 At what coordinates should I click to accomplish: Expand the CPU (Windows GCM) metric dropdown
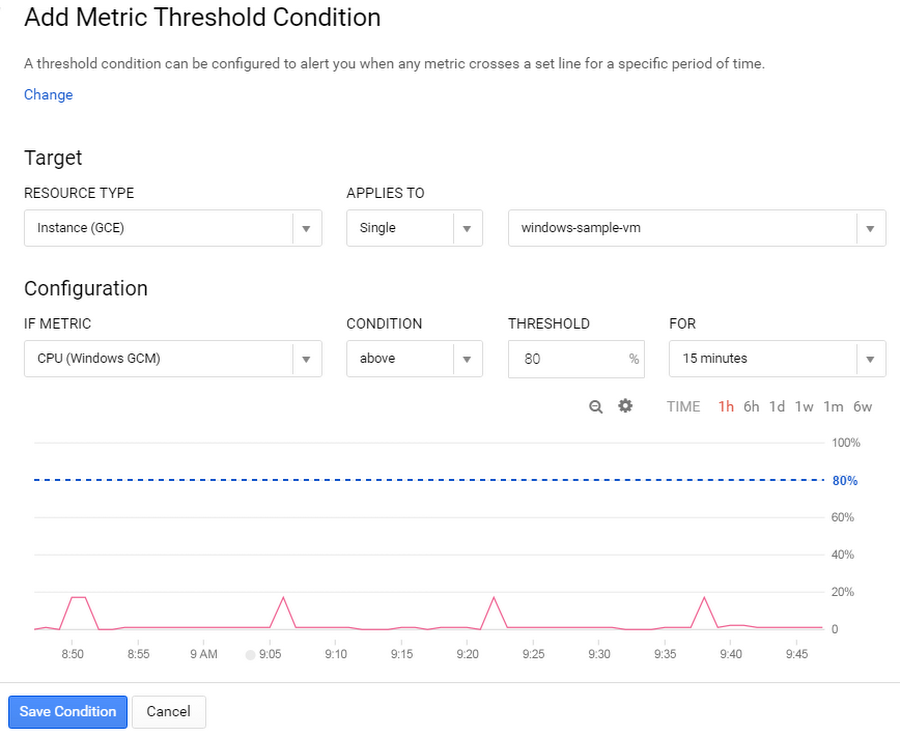(x=173, y=359)
